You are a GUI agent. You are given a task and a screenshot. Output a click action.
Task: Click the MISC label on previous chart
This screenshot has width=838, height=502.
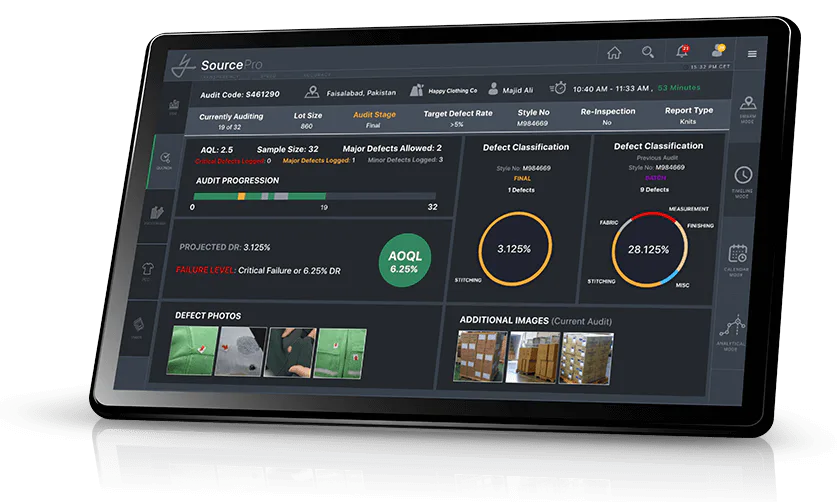682,285
